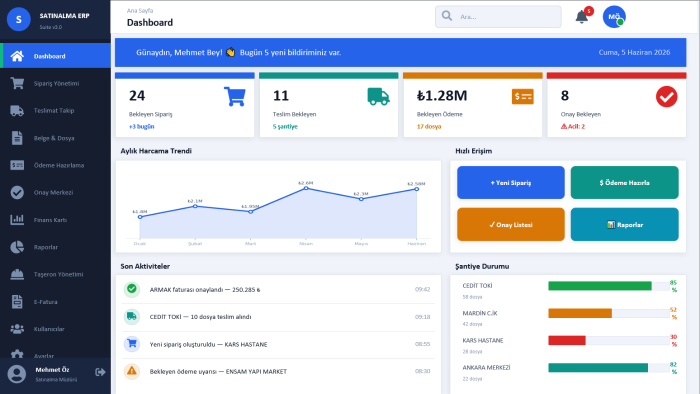Go to Teslimat Takip menu item
This screenshot has height=394, width=700.
point(55,111)
